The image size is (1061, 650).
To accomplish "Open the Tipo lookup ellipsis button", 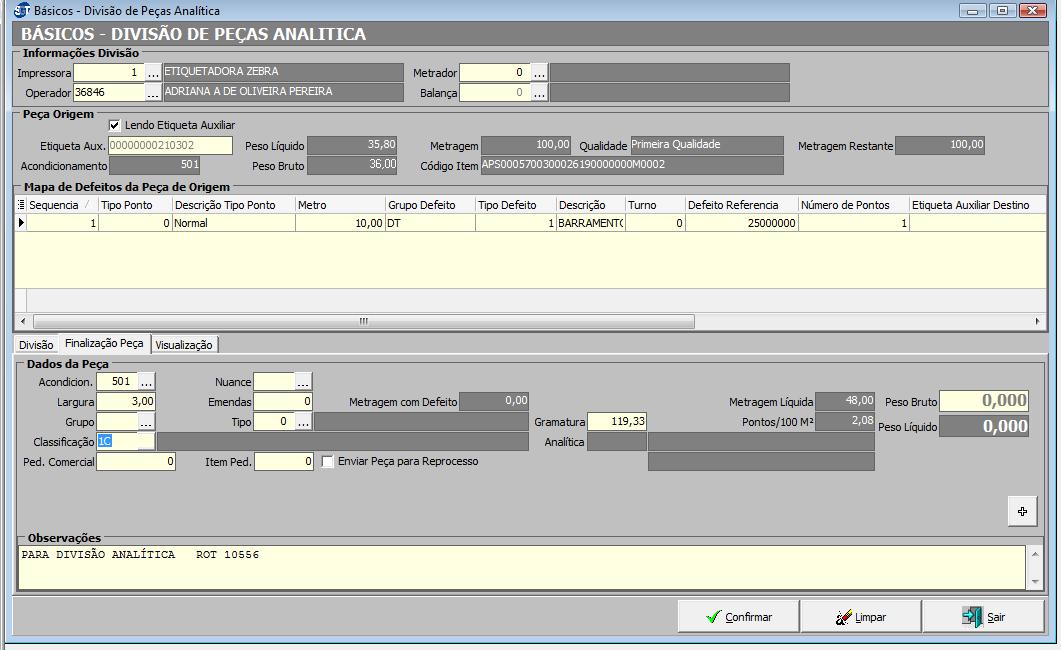I will [x=303, y=422].
